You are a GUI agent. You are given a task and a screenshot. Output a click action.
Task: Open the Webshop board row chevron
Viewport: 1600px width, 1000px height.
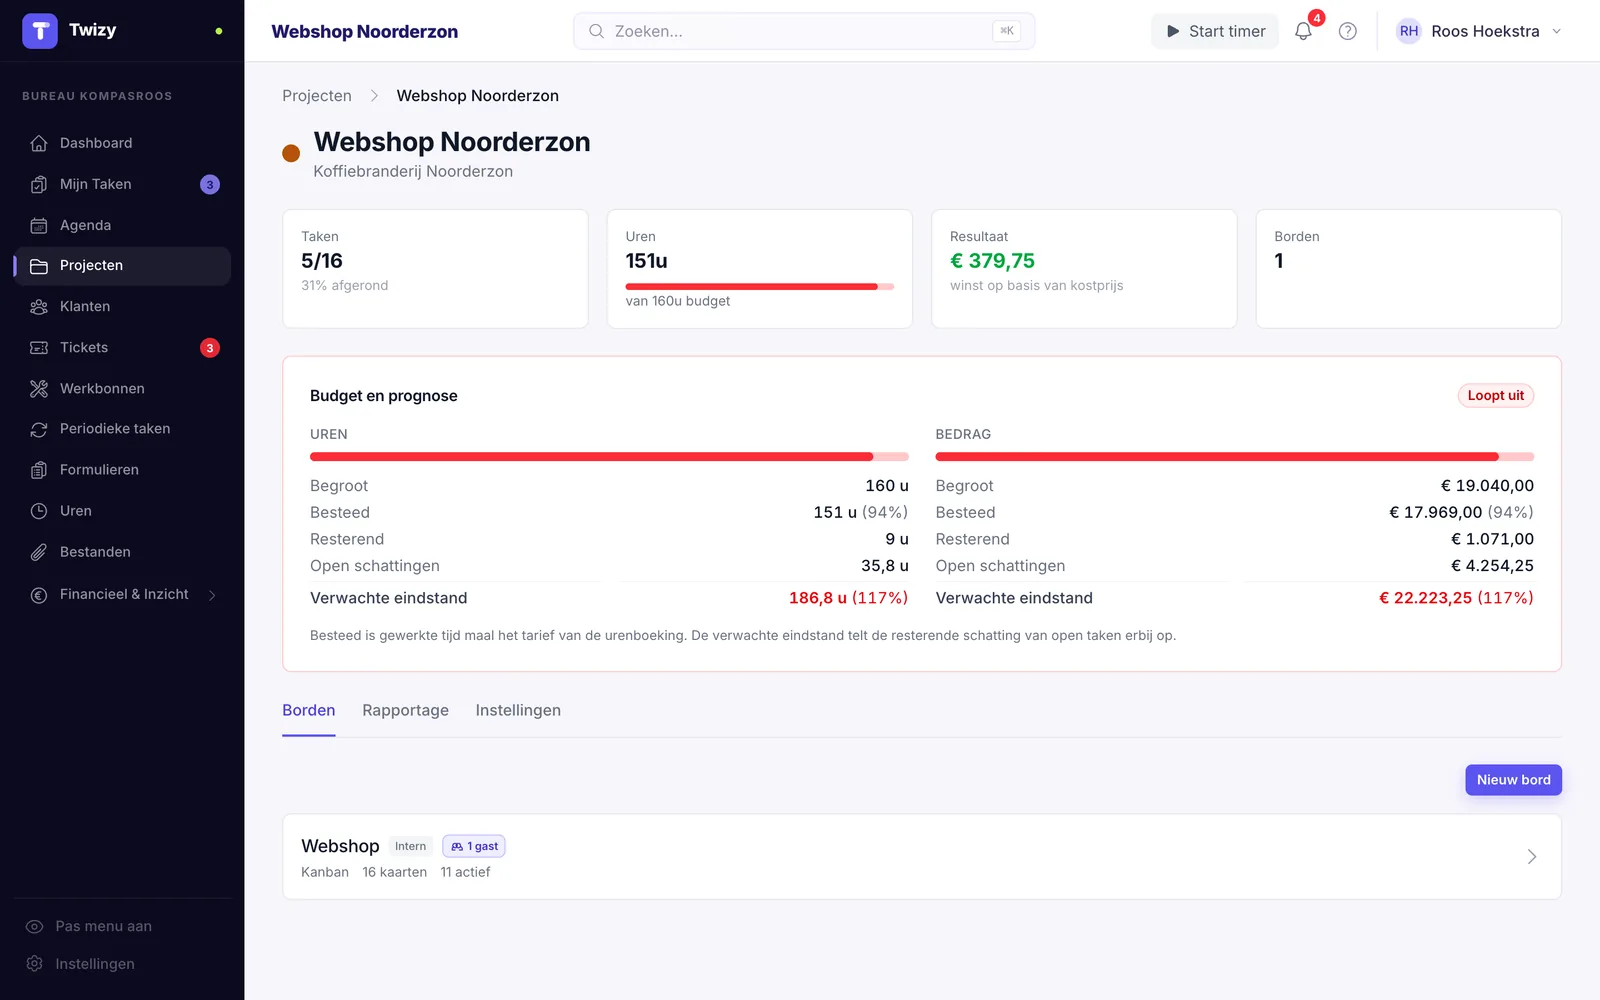click(x=1532, y=857)
